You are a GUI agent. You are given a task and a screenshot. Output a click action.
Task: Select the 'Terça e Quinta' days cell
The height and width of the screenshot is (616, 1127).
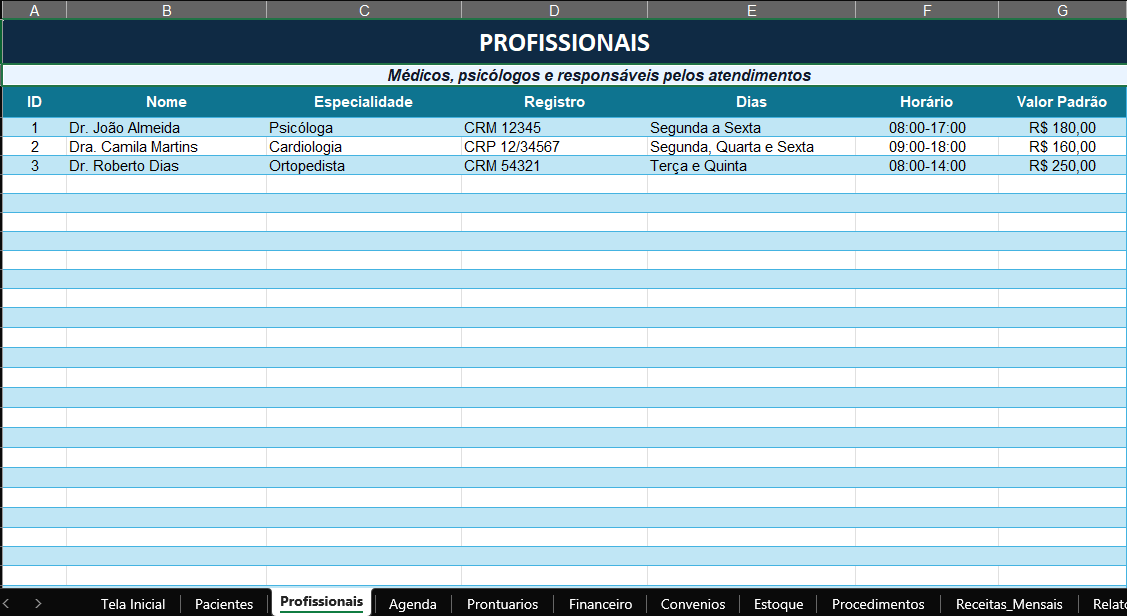pos(751,165)
